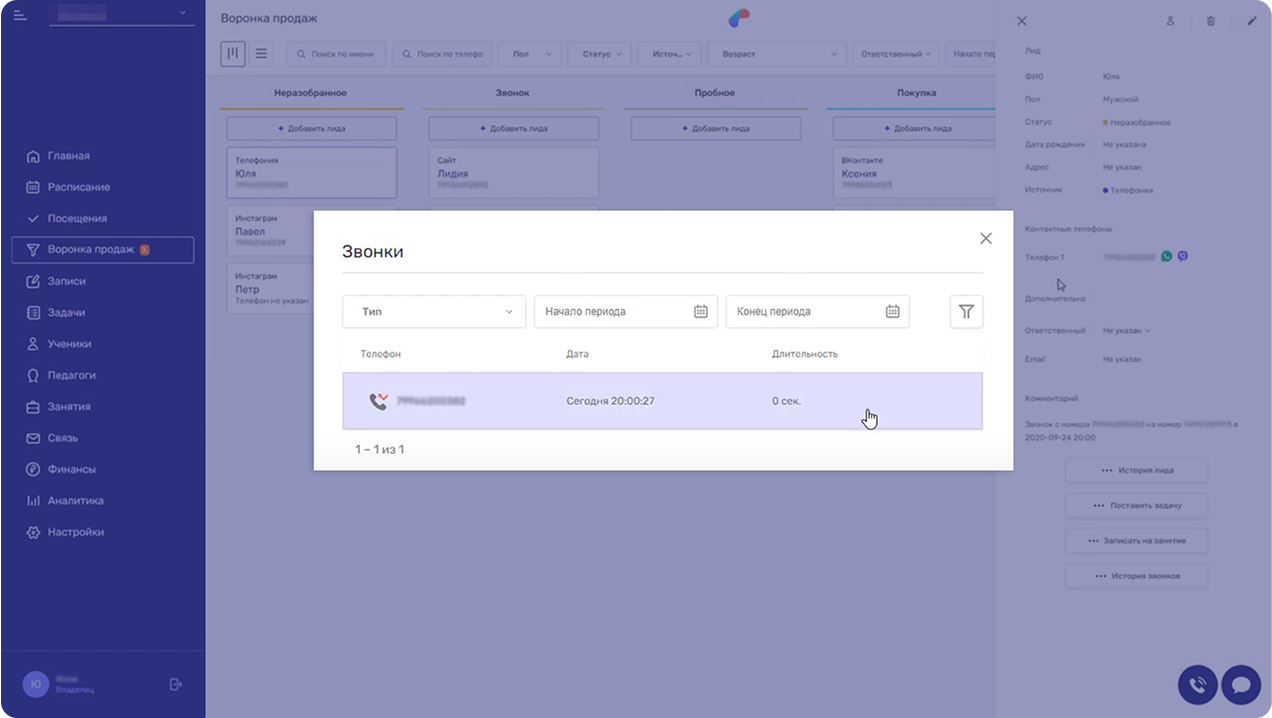Click the filter funnel icon in Звонки dialog
This screenshot has height=718, width=1272.
(966, 312)
